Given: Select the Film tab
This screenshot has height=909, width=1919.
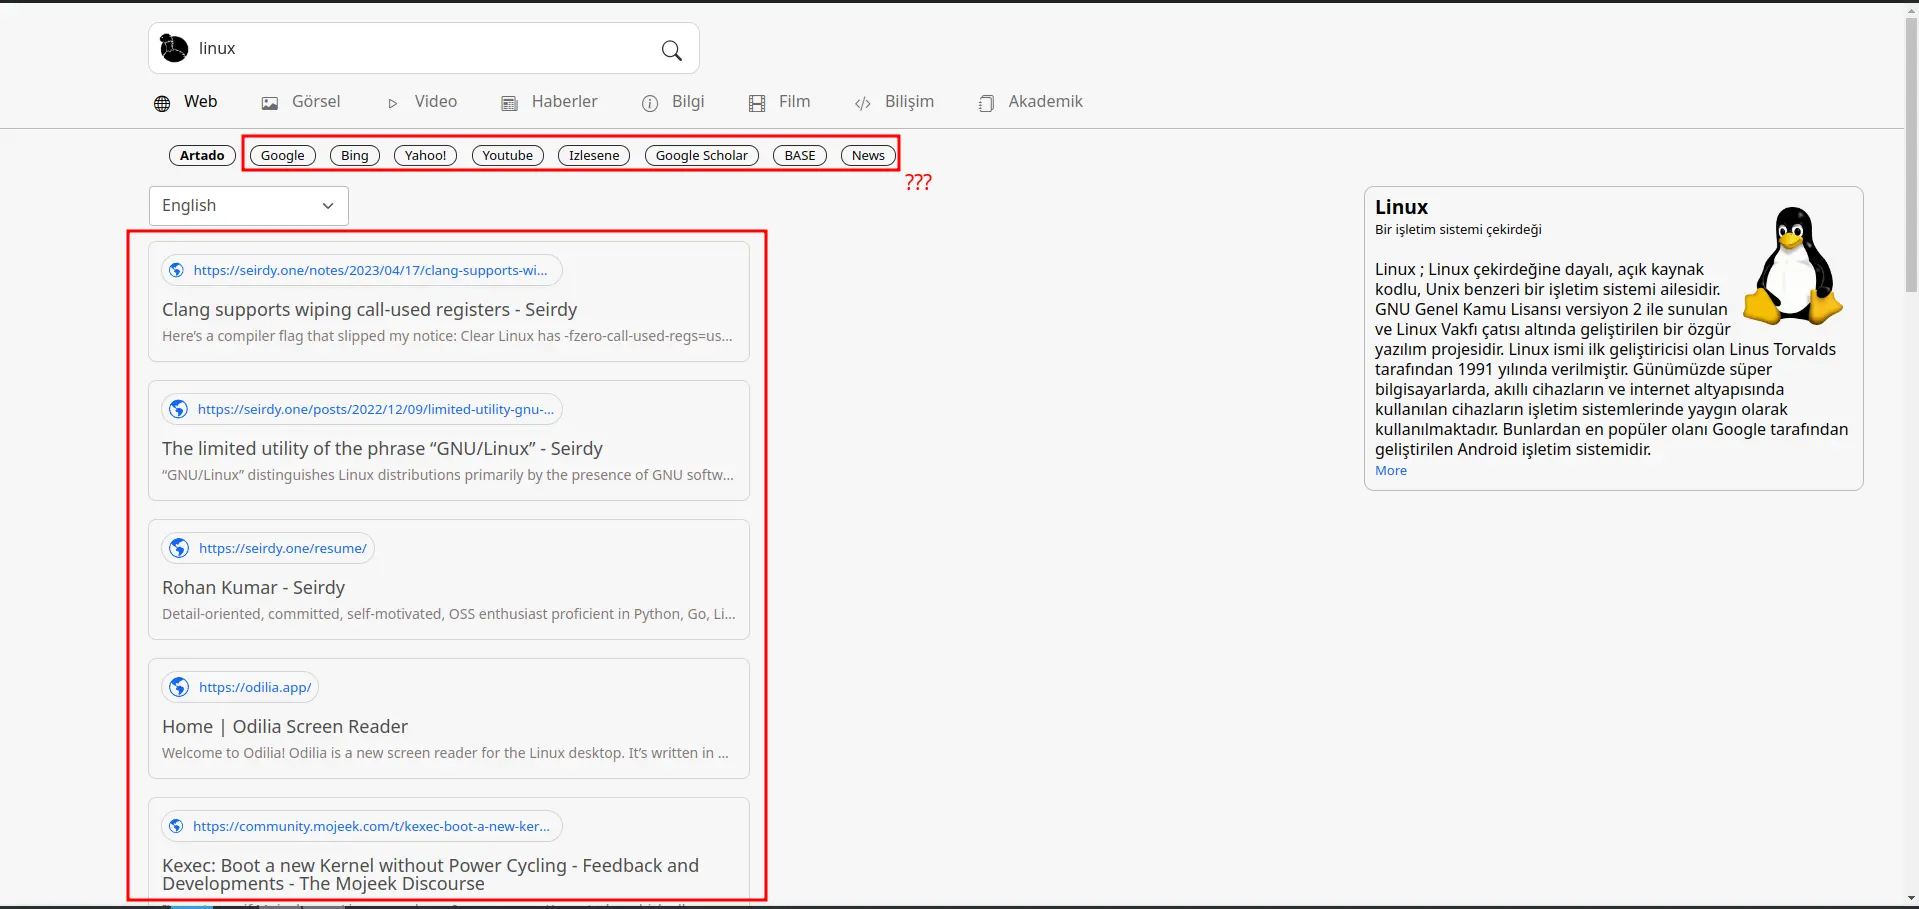Looking at the screenshot, I should coord(780,102).
